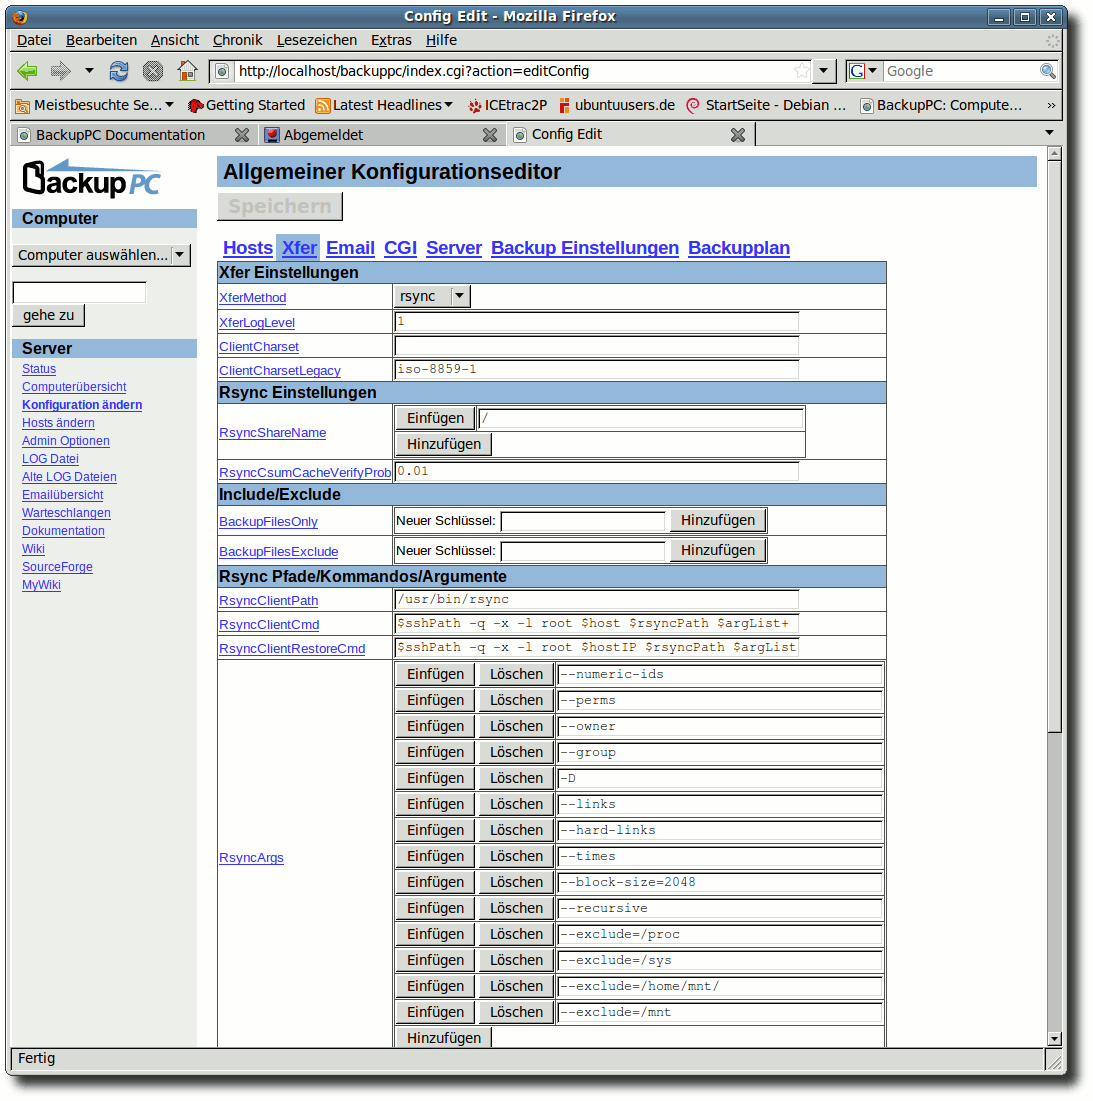Viewport: 1093px width, 1101px height.
Task: Bookmark this page with the star icon
Action: (x=801, y=71)
